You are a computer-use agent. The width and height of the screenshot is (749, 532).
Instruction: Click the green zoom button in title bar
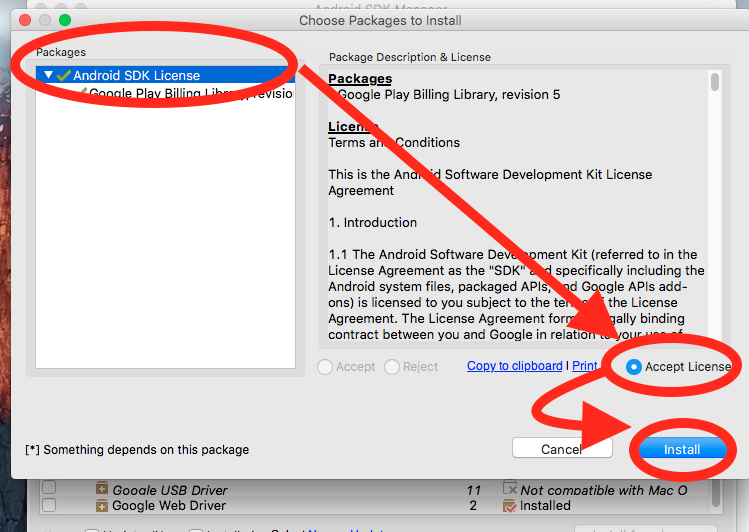tap(65, 20)
